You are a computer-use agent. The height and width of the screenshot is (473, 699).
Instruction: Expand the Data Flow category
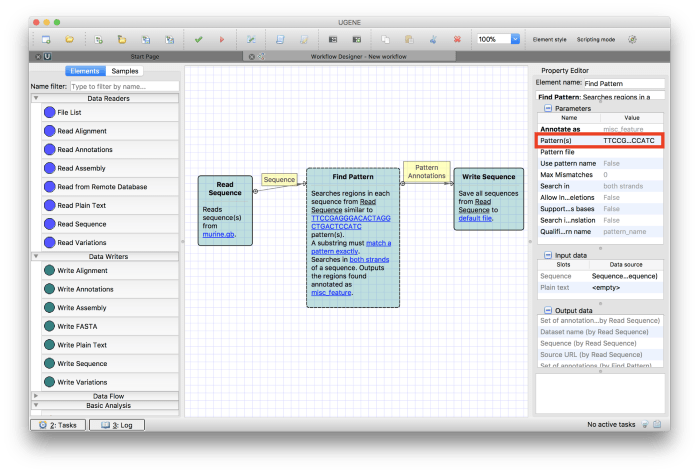pyautogui.click(x=36, y=396)
